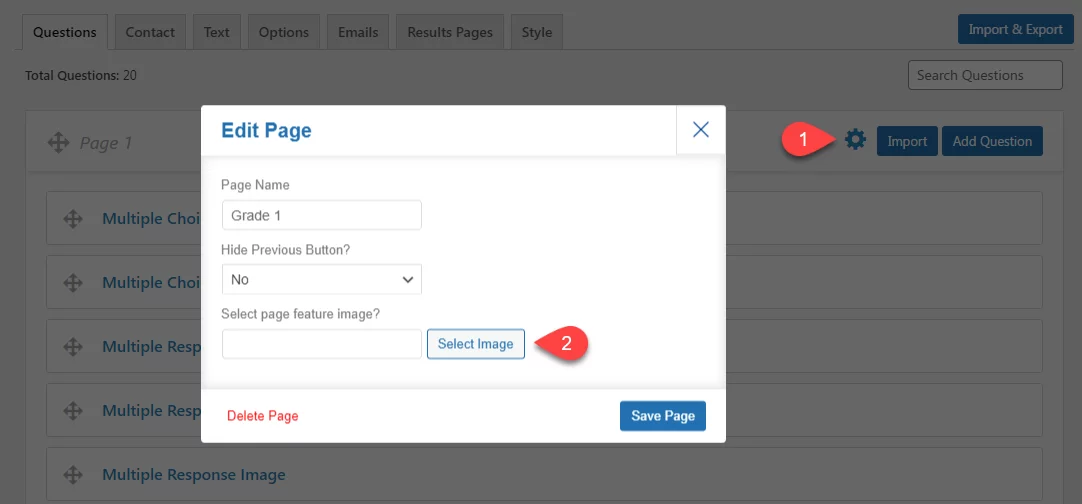Switch to the Style tab
The width and height of the screenshot is (1082, 504).
[x=537, y=32]
